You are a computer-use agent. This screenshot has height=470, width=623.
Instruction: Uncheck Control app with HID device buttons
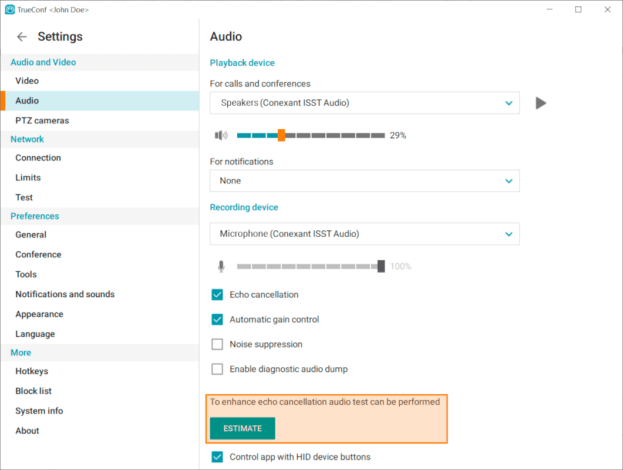(217, 457)
